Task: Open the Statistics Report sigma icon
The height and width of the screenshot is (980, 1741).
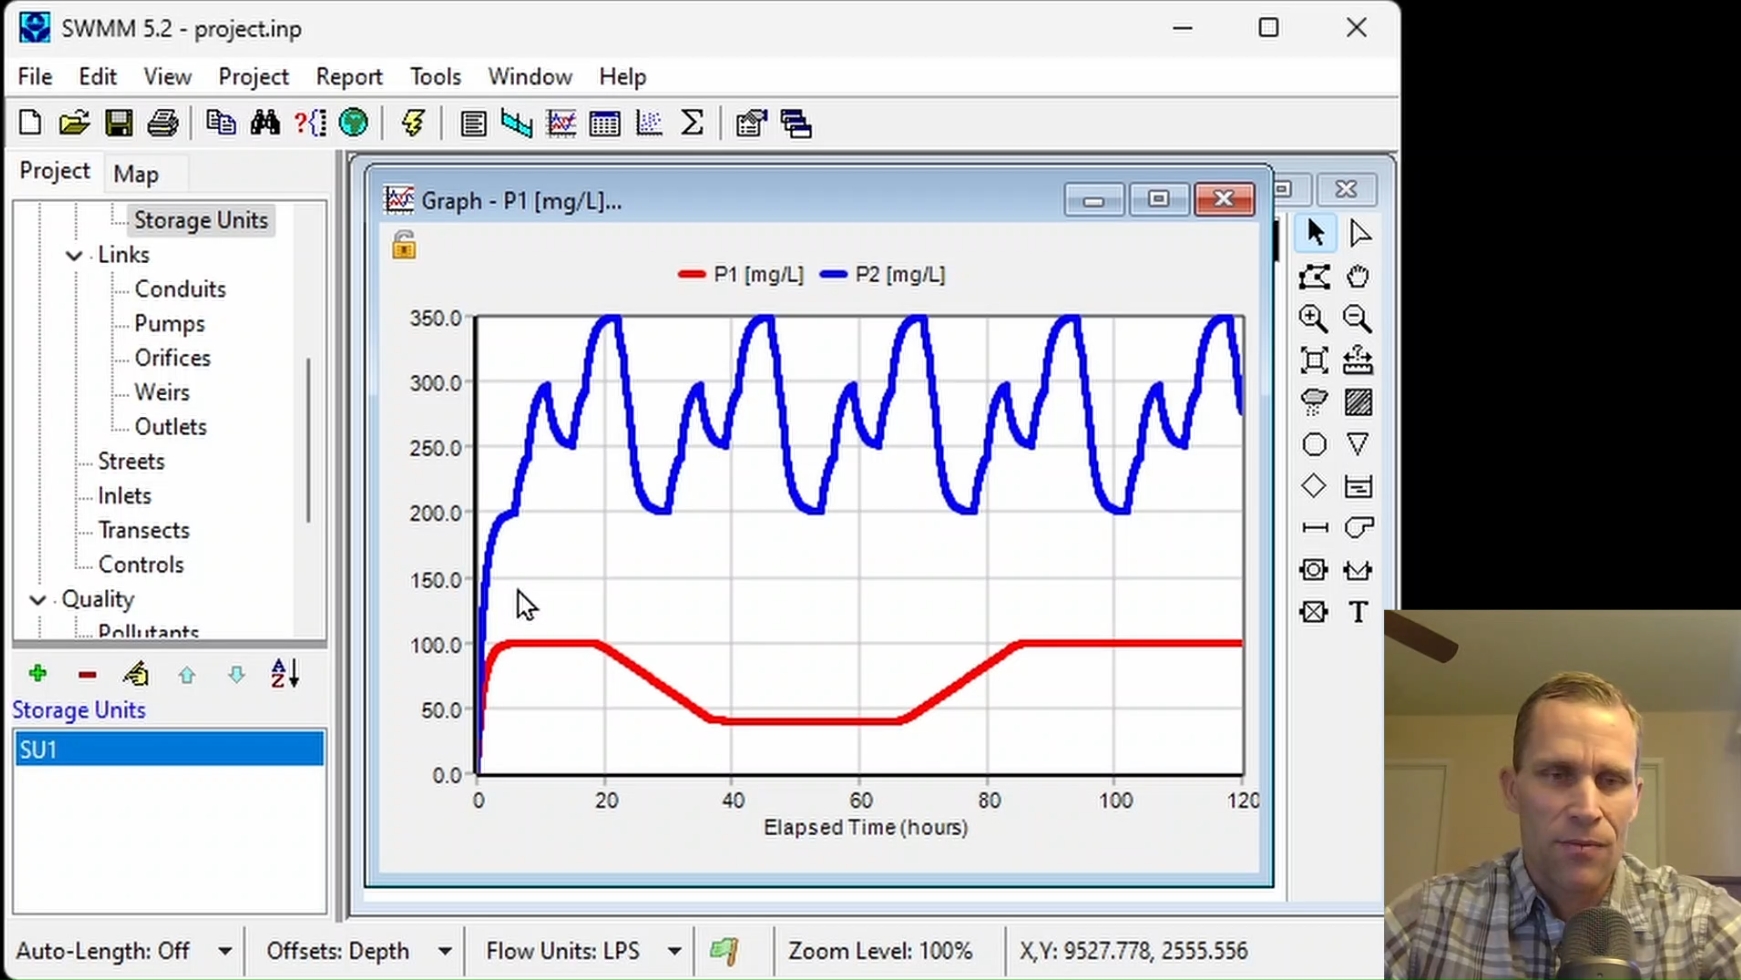Action: pos(692,123)
